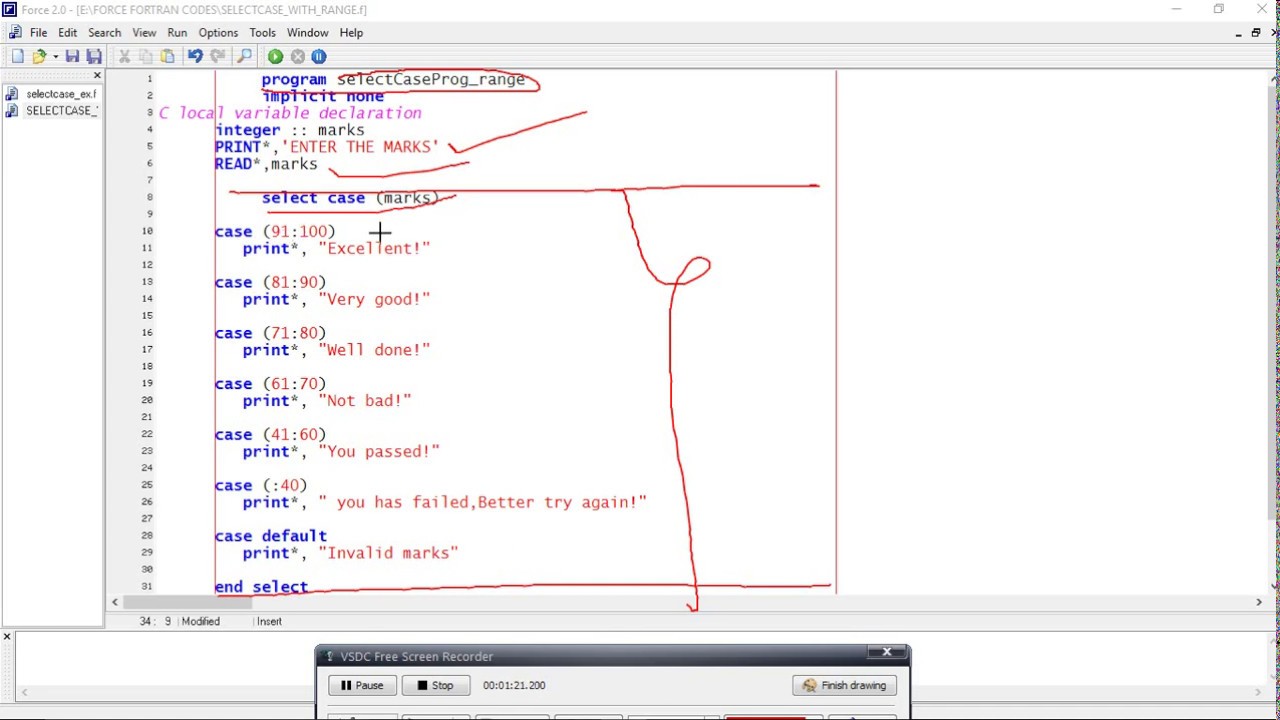This screenshot has width=1280, height=720.
Task: Open the Help menu
Action: pos(351,33)
